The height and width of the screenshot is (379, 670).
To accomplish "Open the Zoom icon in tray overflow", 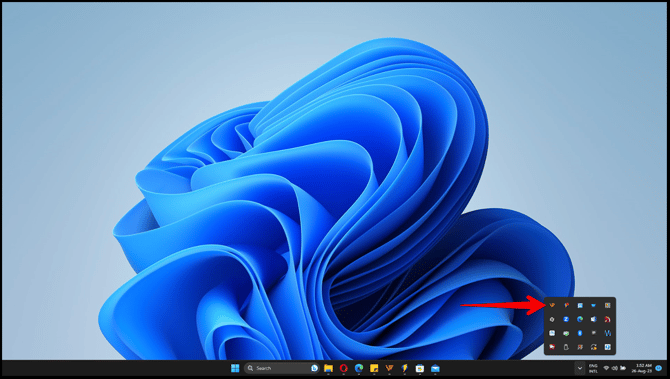I will pyautogui.click(x=566, y=319).
